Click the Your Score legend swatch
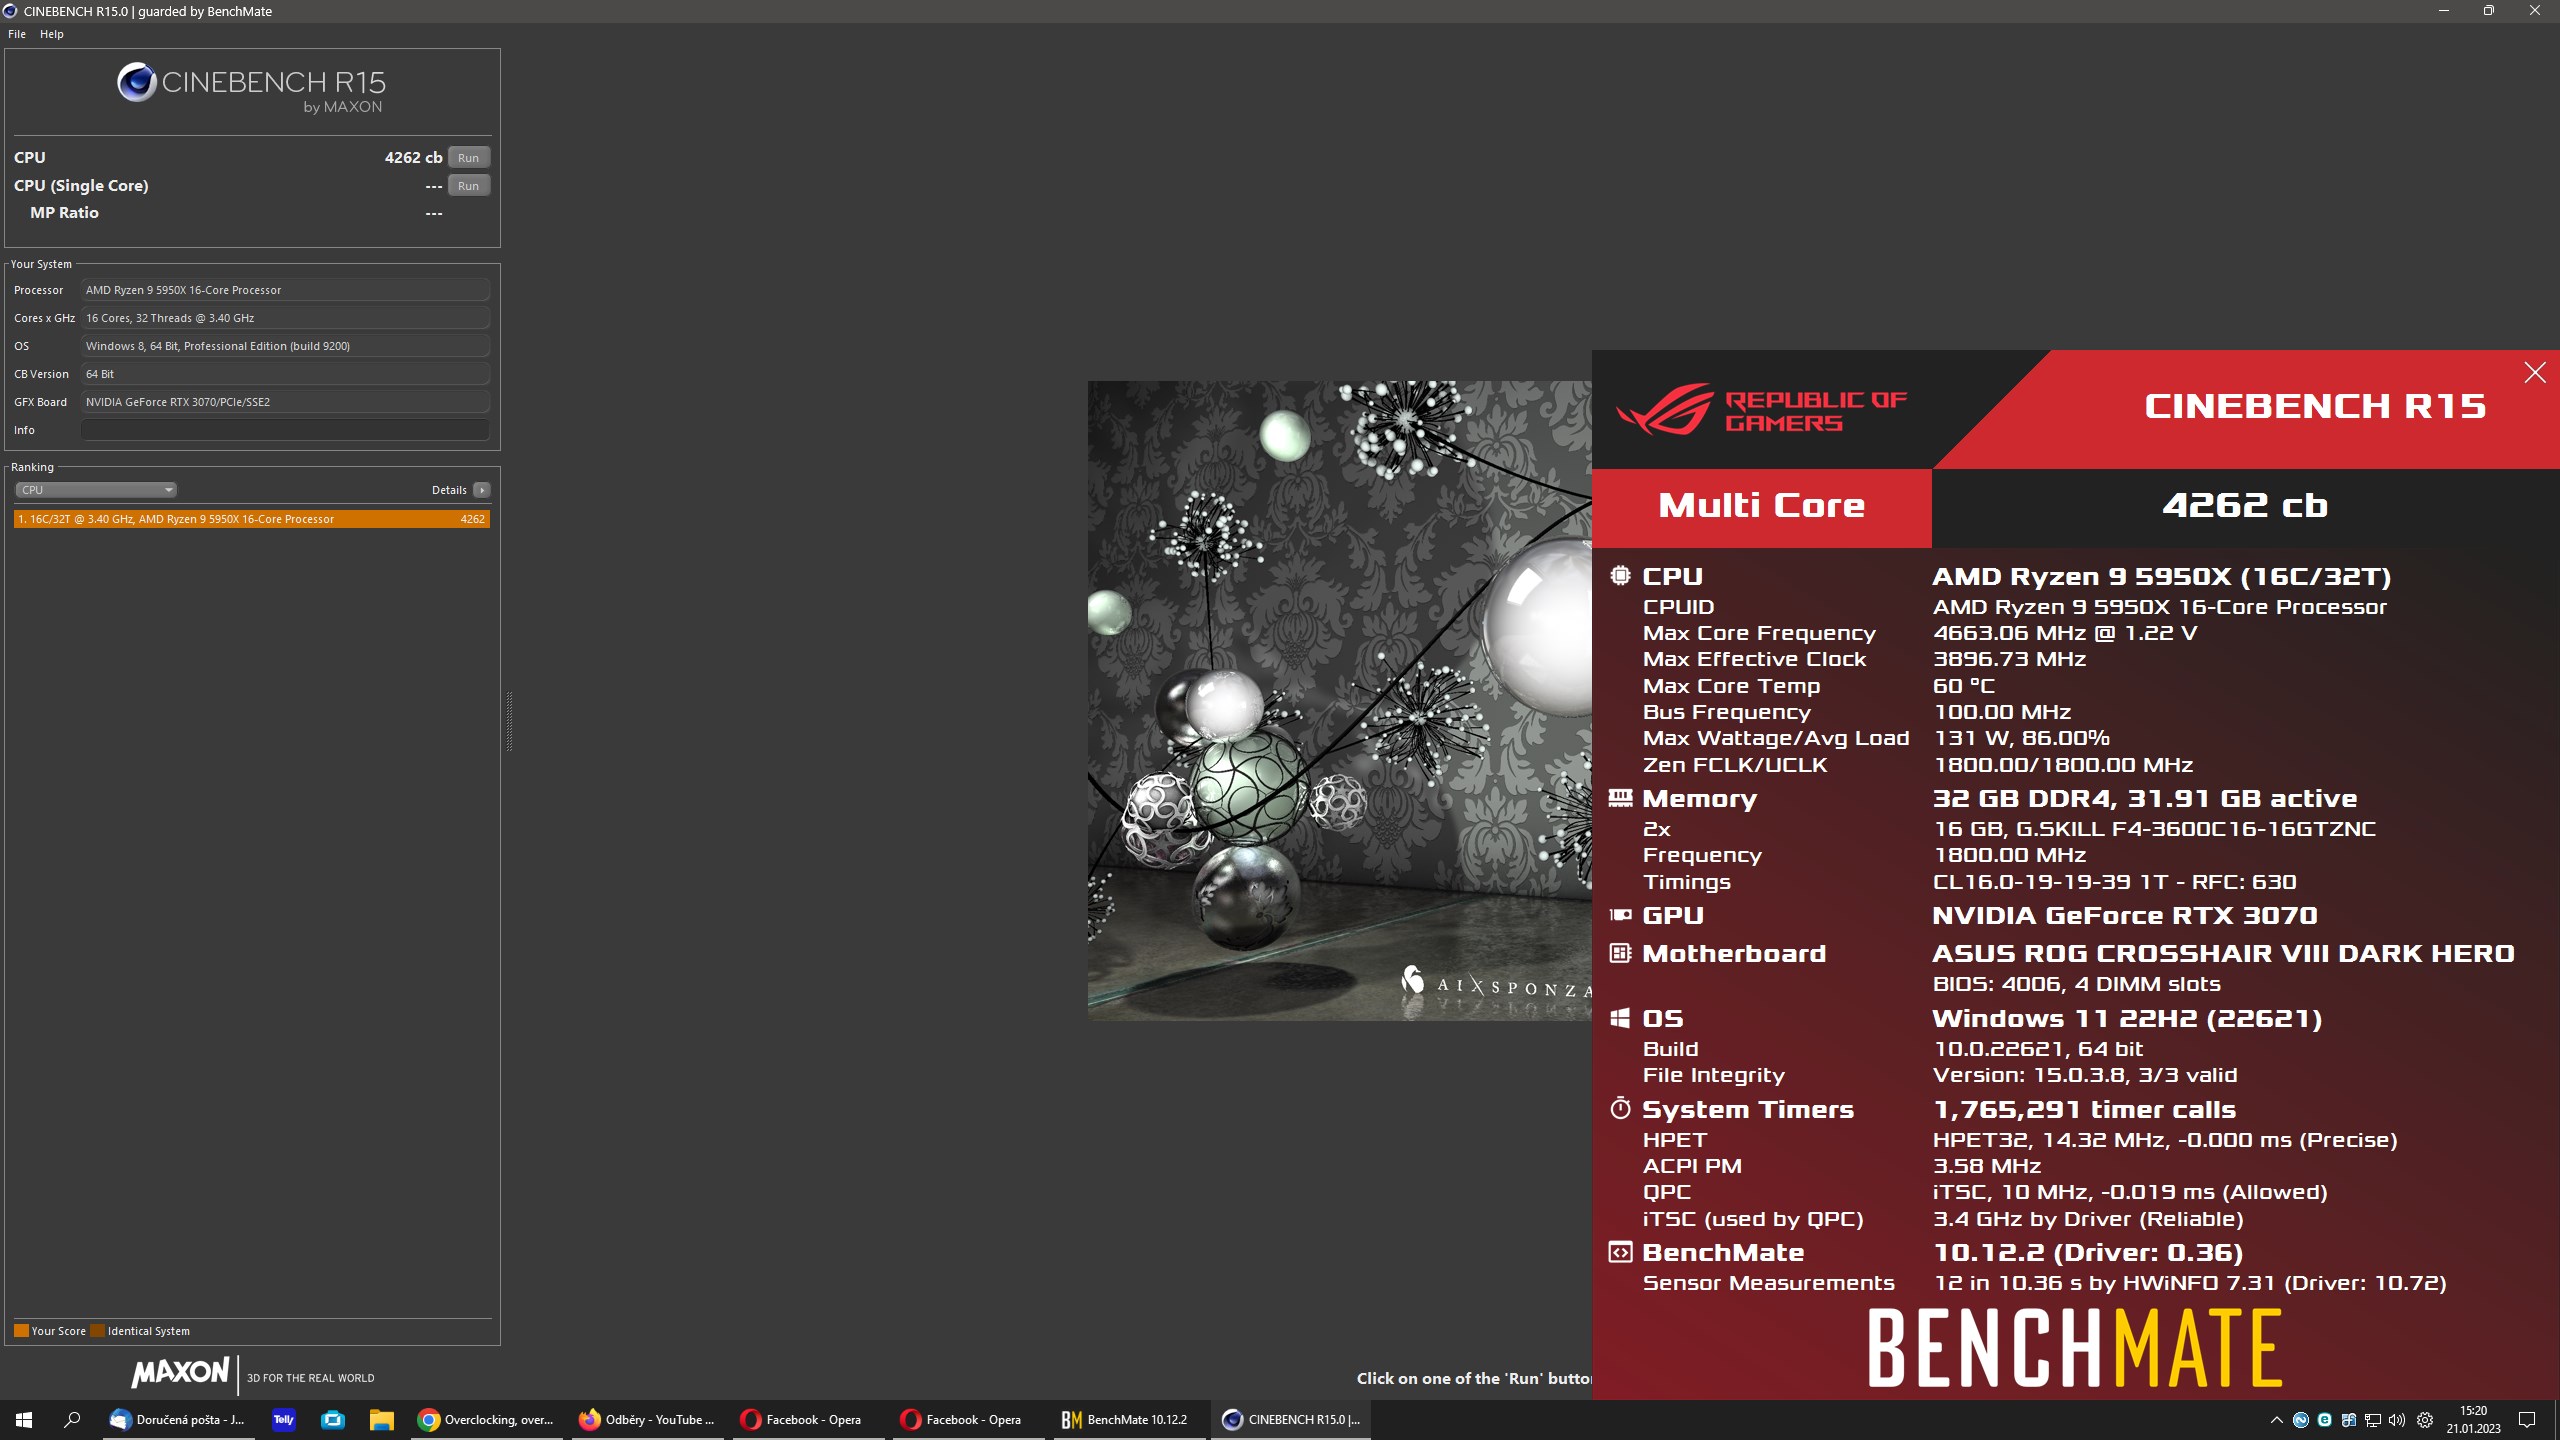 click(21, 1331)
